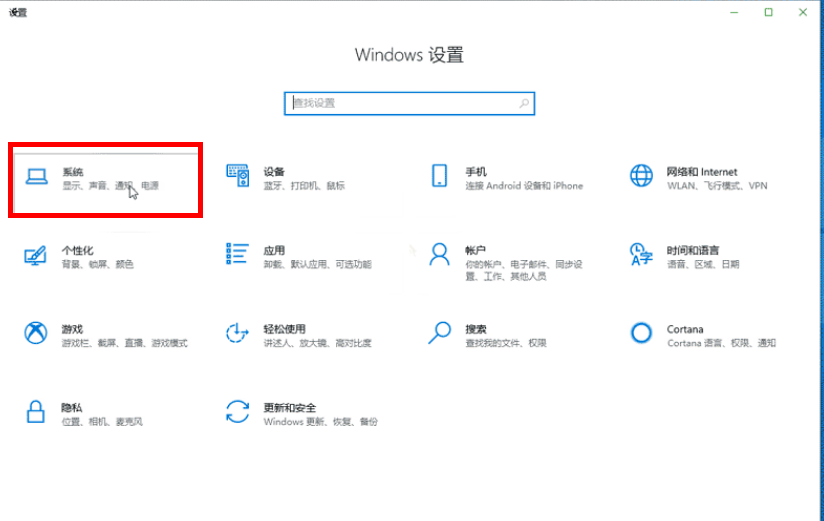Image resolution: width=824 pixels, height=521 pixels.
Task: Click the "WLAN、飞行模式、VPN" description text
Action: 717,186
